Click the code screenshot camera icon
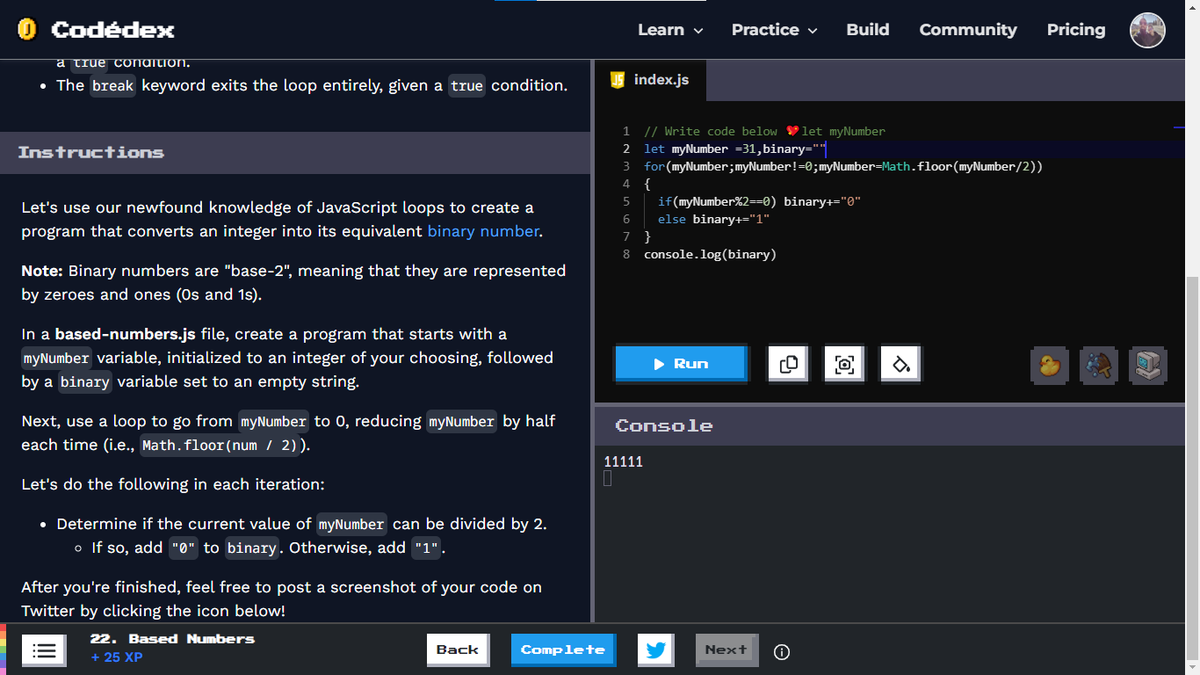The height and width of the screenshot is (675, 1200). pos(843,364)
